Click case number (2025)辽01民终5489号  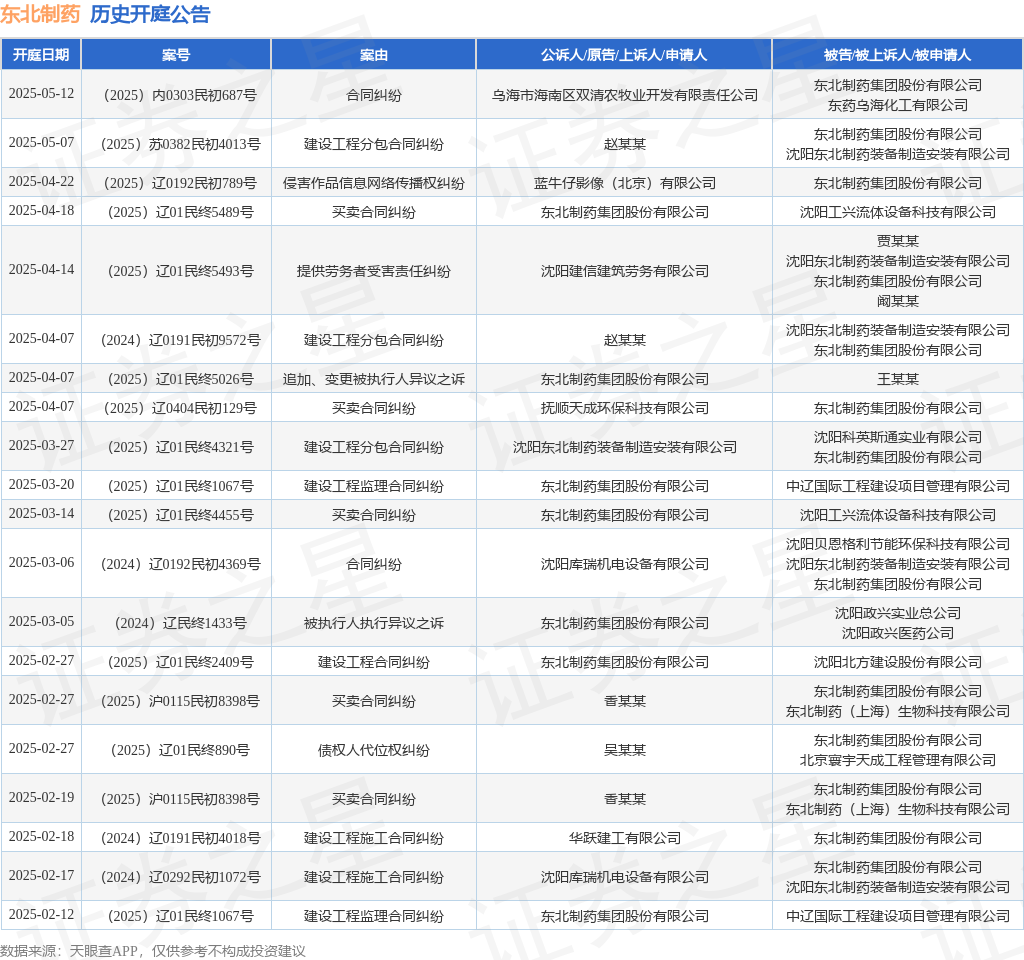coord(176,212)
